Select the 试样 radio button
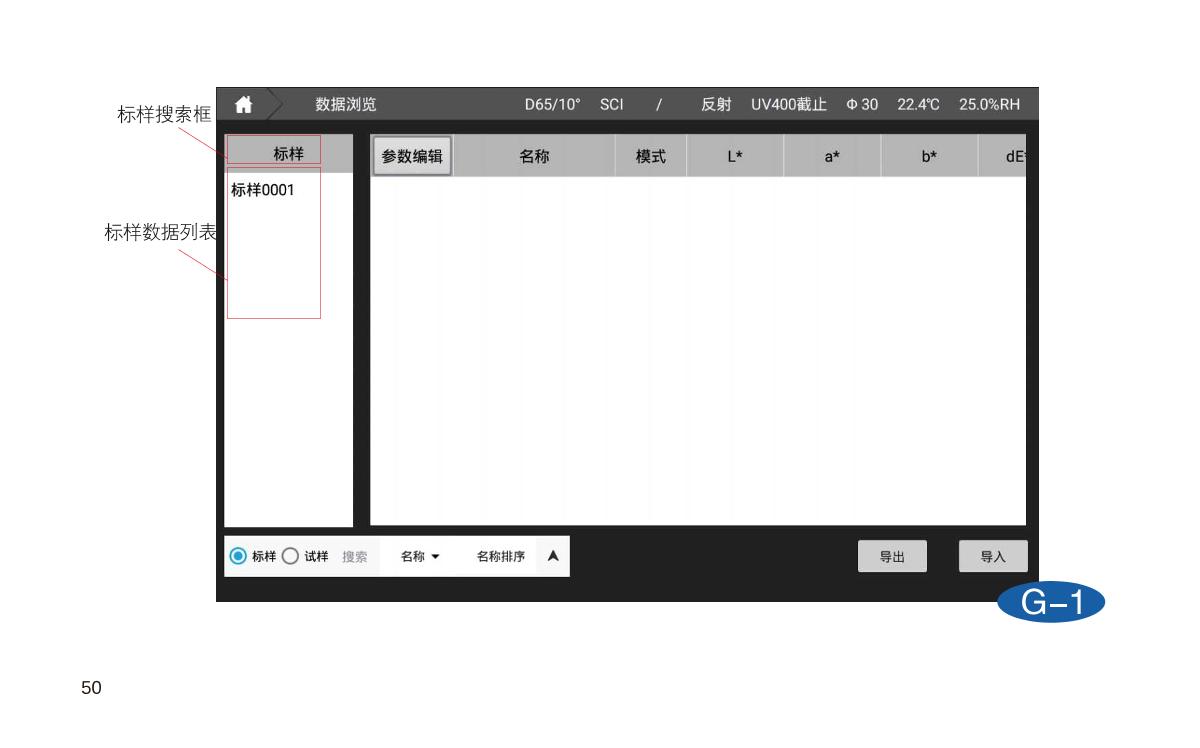Image resolution: width=1200 pixels, height=748 pixels. (290, 557)
